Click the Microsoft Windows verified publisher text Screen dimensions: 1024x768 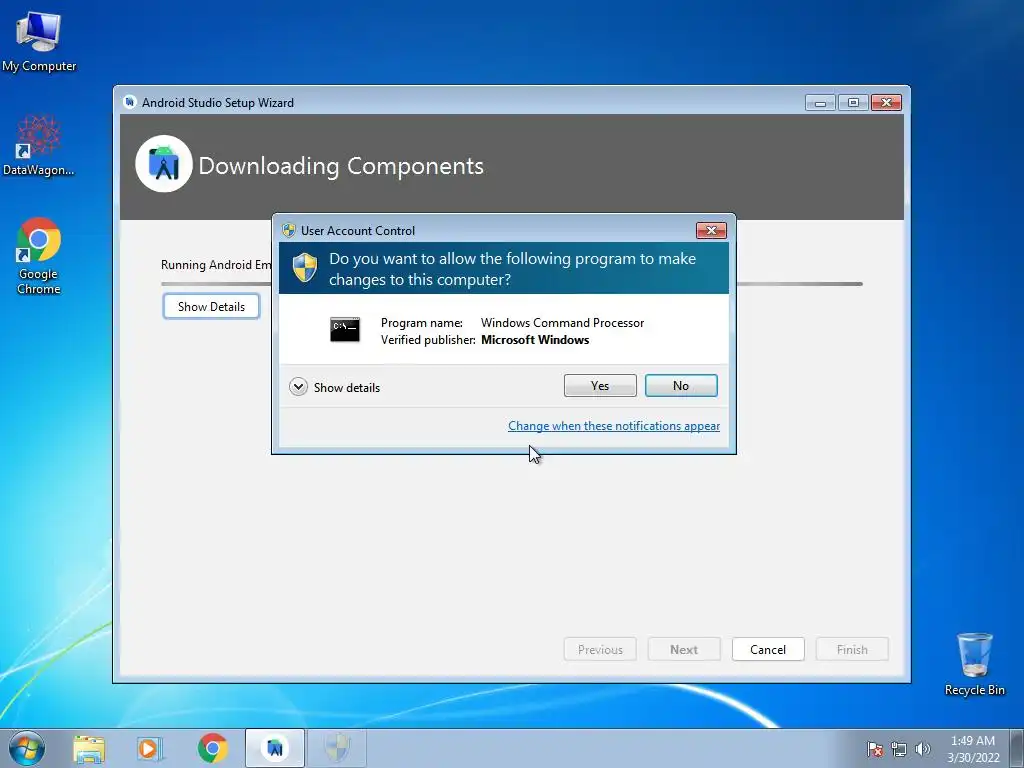pos(535,340)
